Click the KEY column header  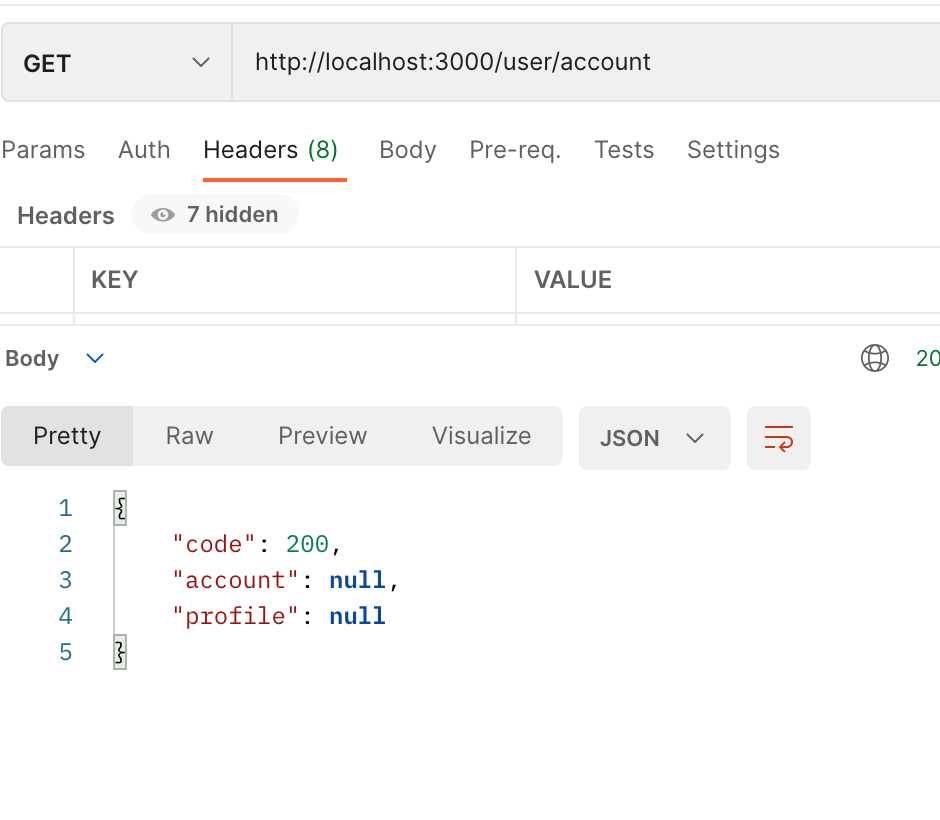(115, 280)
